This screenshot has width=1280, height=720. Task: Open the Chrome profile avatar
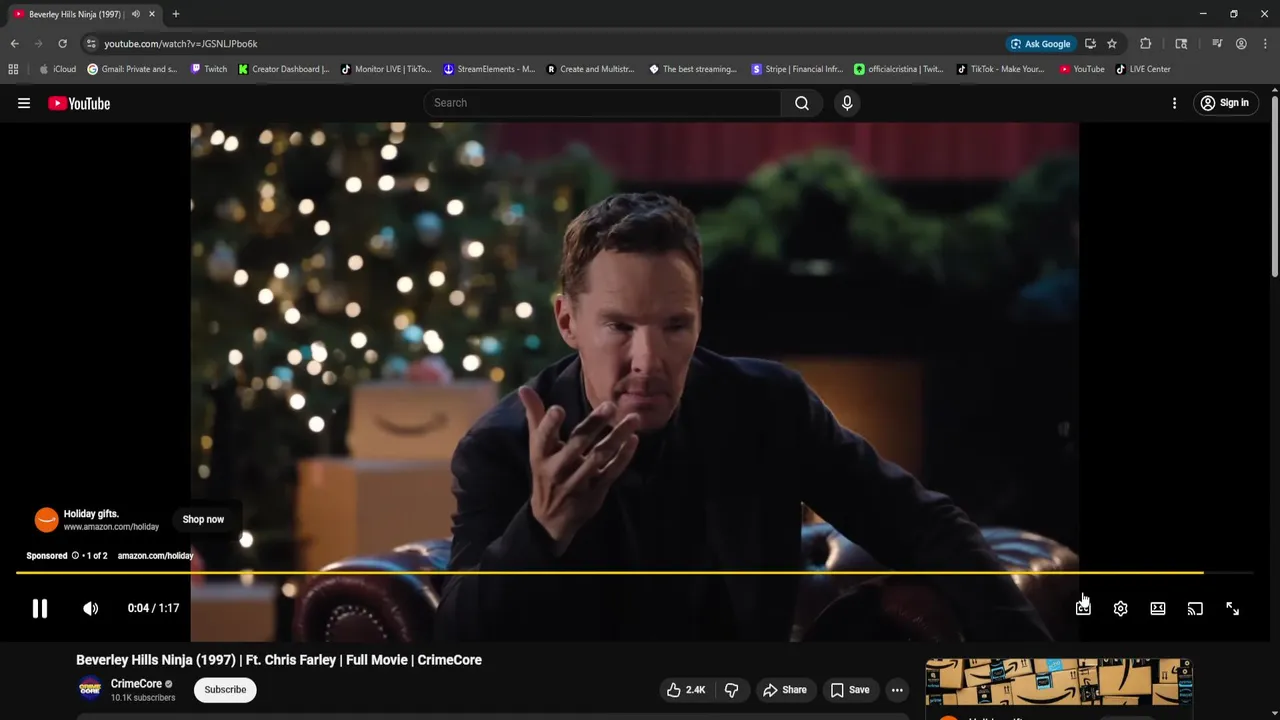coord(1241,44)
